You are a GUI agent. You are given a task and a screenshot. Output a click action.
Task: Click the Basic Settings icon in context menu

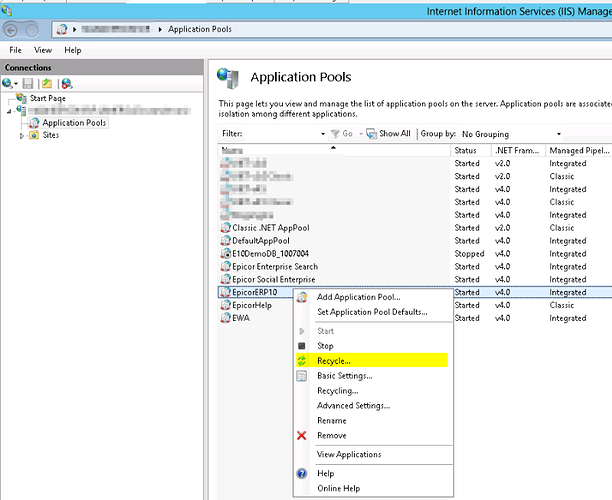(302, 375)
